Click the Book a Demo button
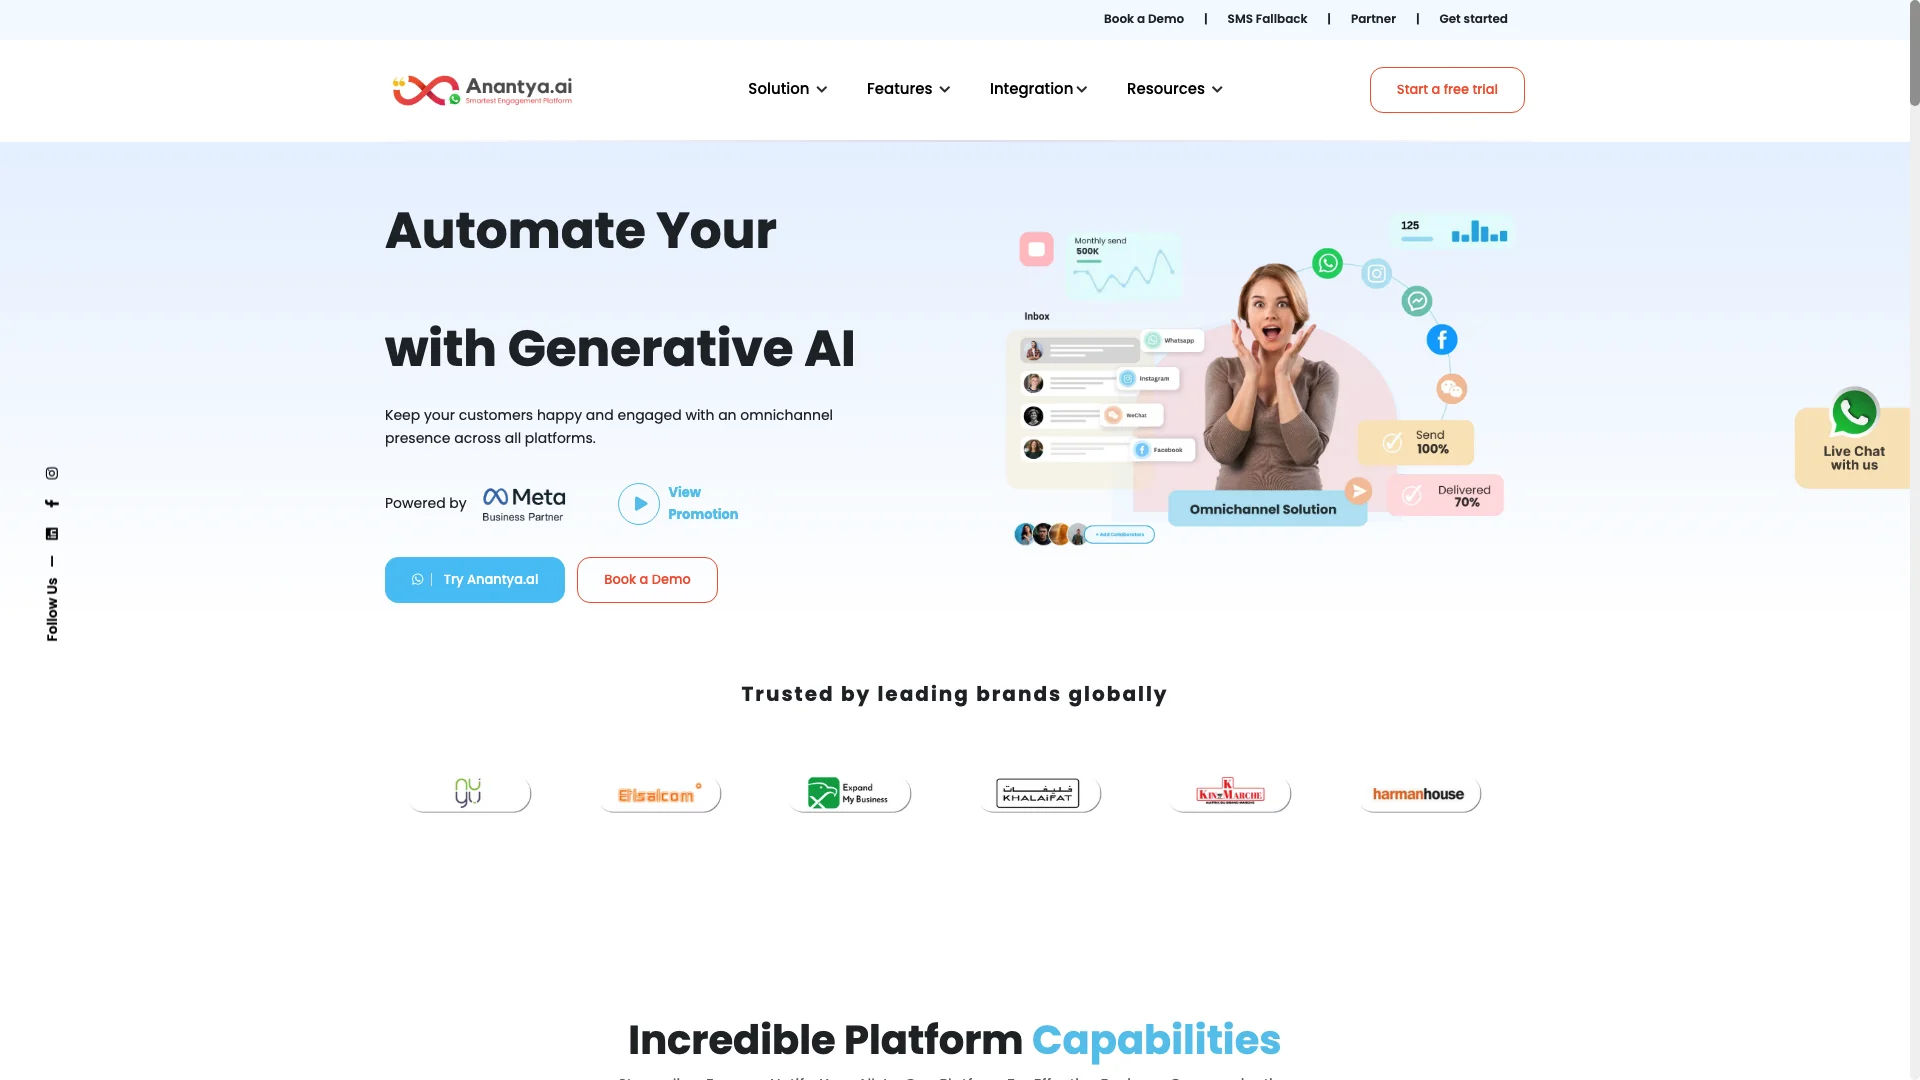 click(646, 579)
